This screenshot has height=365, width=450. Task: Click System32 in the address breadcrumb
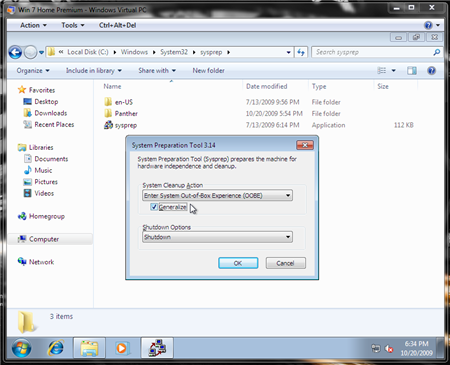174,52
